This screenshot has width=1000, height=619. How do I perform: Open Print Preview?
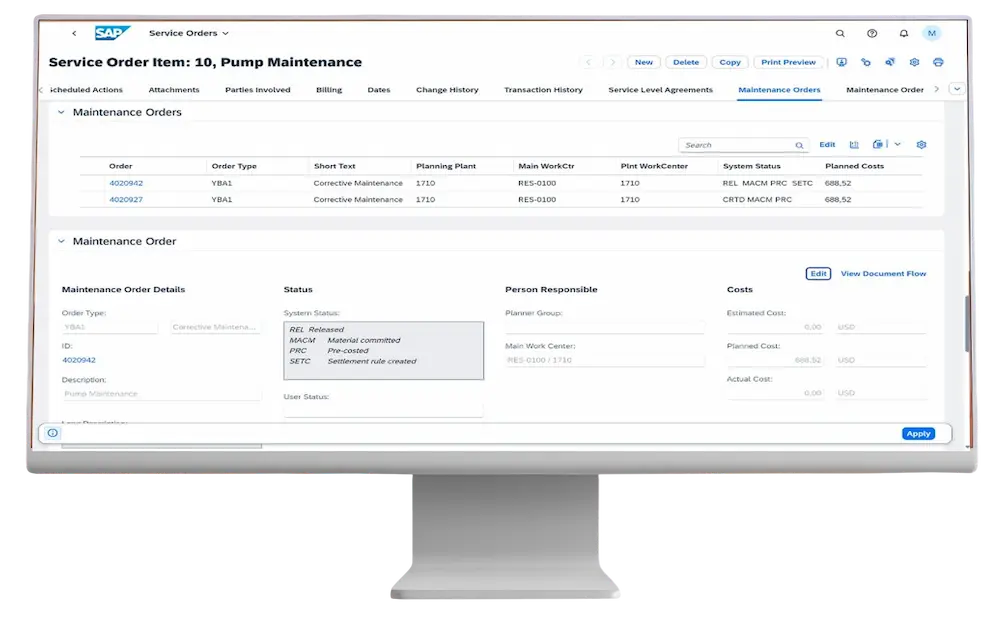tap(788, 62)
